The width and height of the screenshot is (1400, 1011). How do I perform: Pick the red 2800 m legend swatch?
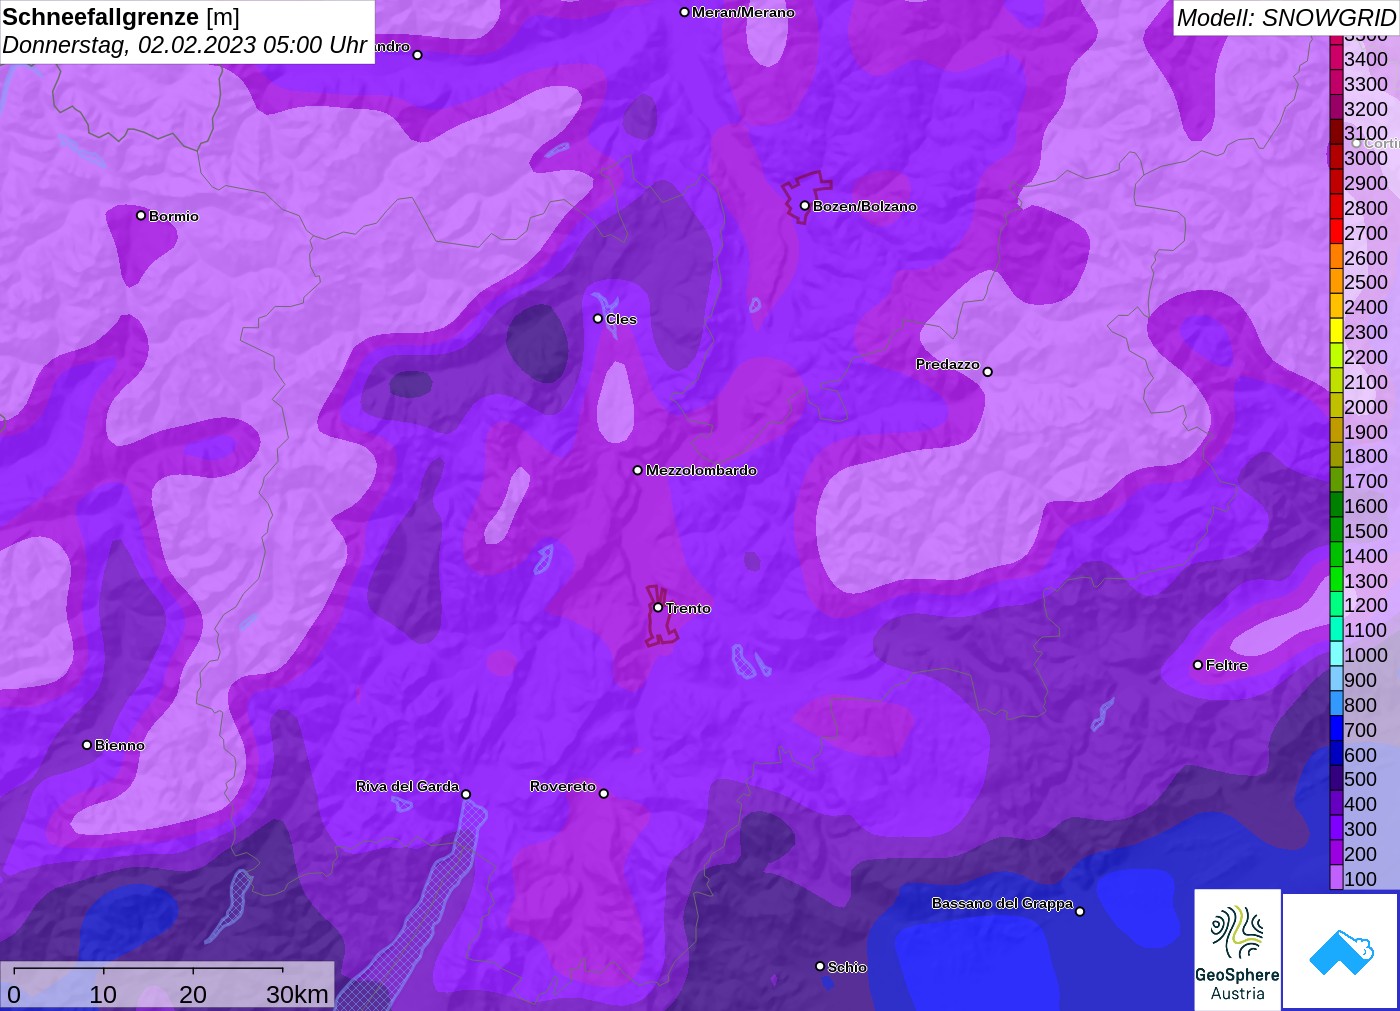click(1336, 208)
